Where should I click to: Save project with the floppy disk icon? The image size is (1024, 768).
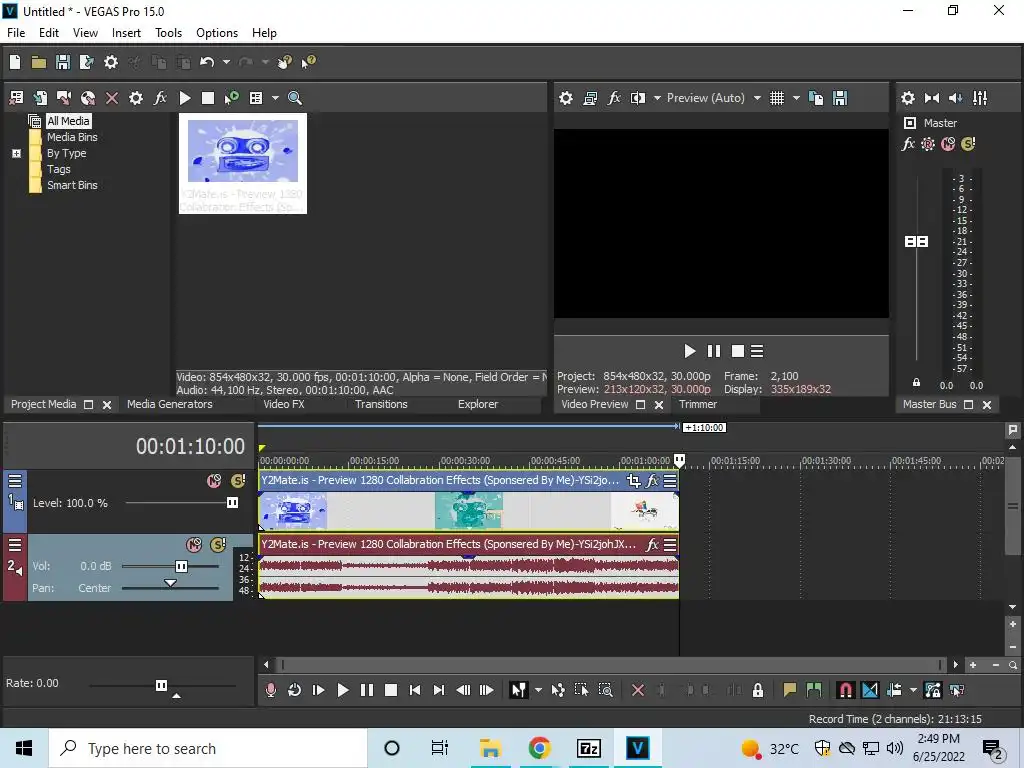[x=63, y=62]
